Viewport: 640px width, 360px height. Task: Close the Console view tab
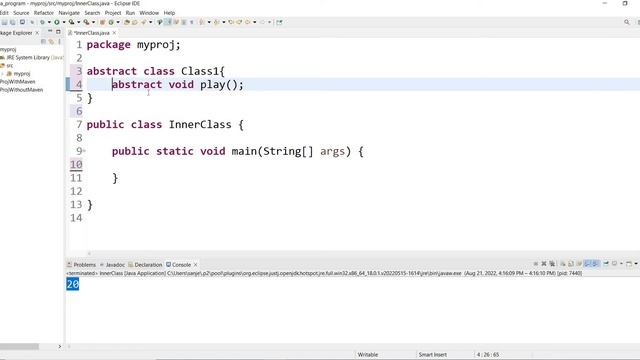pos(196,264)
